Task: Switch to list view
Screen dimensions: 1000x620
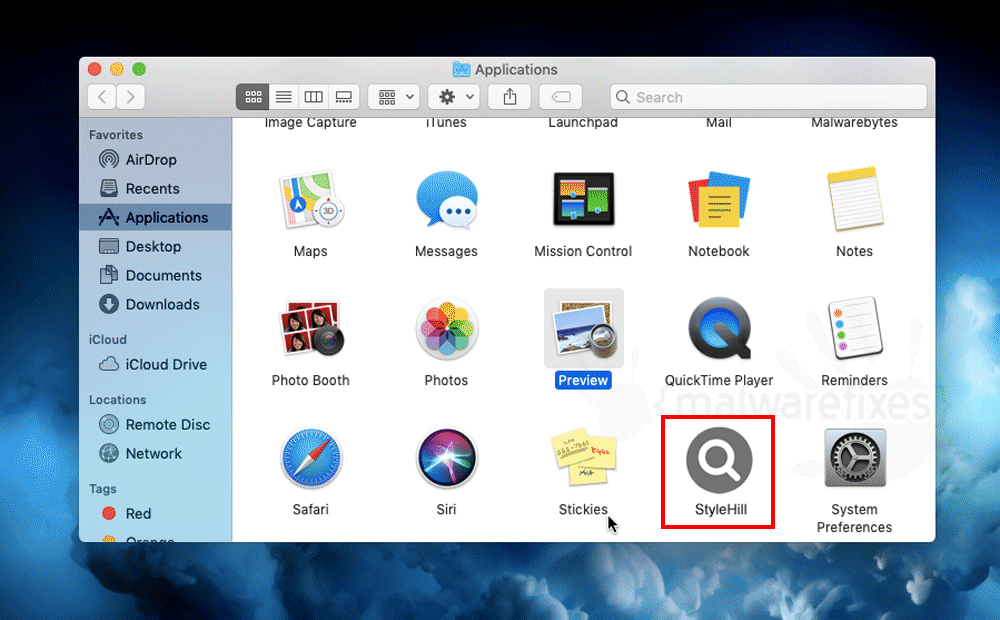Action: coord(283,97)
